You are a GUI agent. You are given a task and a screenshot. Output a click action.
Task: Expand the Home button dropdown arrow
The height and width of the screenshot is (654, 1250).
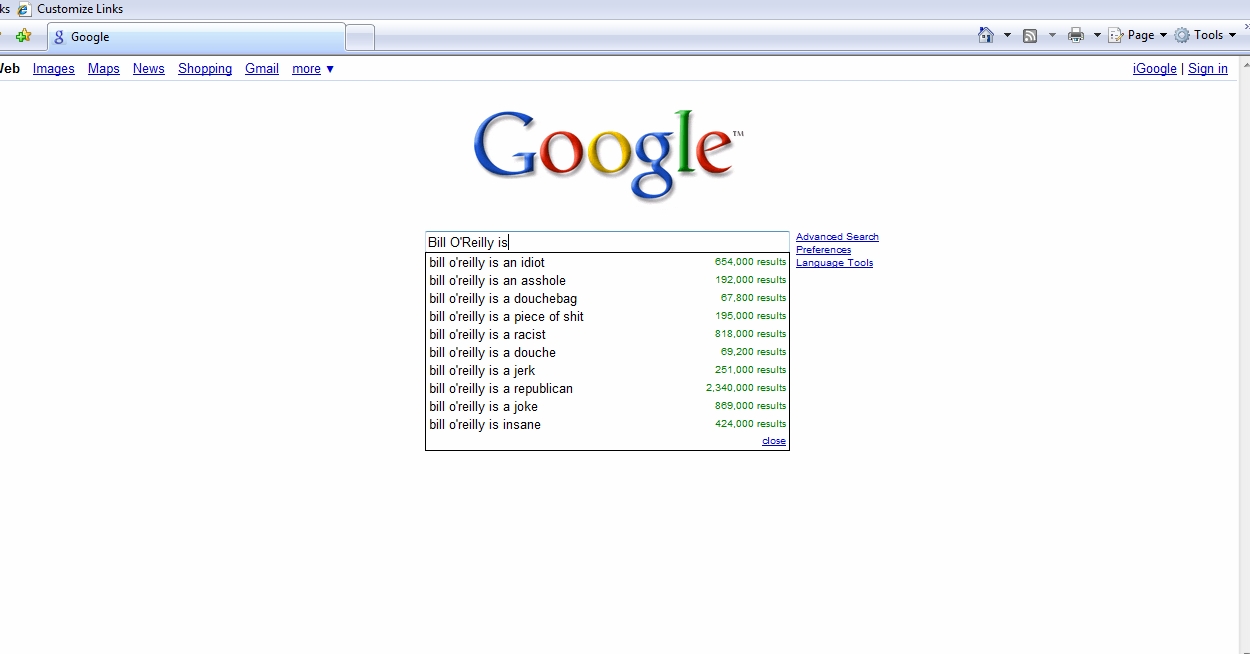tap(1007, 35)
